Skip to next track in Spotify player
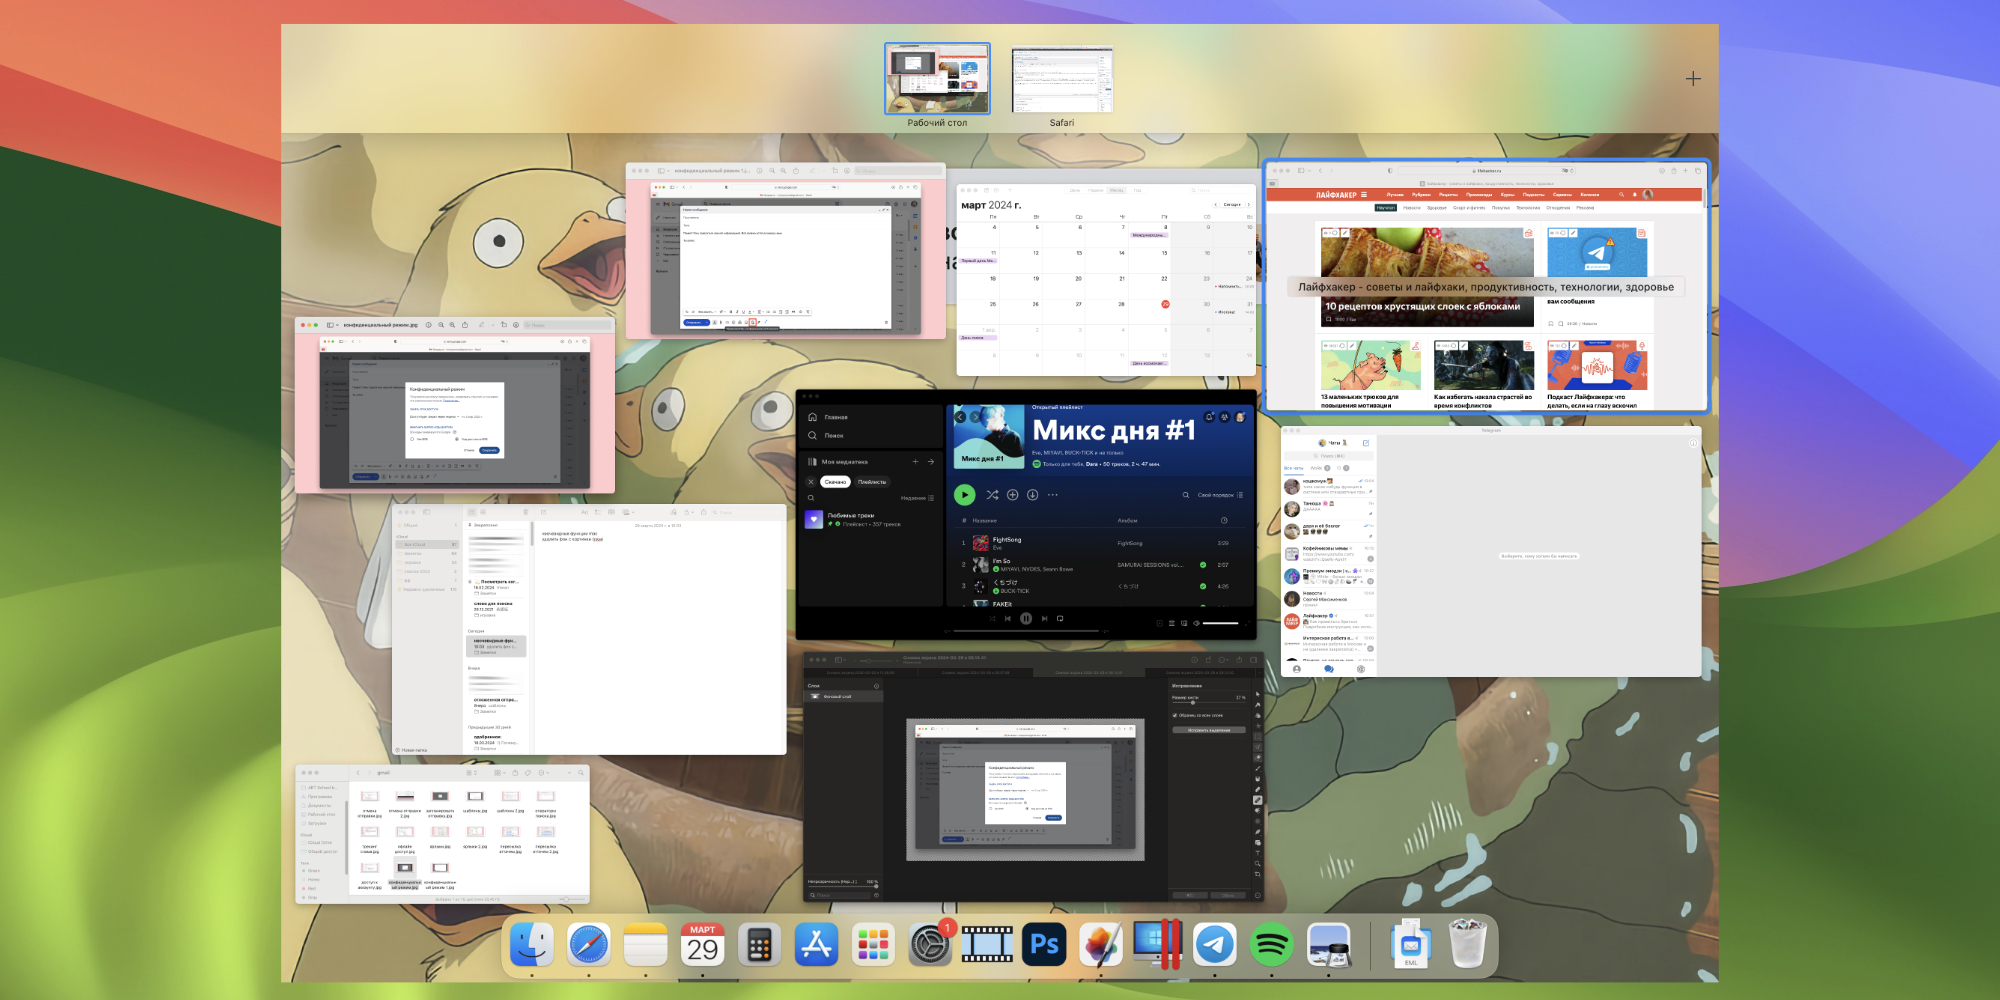 pyautogui.click(x=1044, y=618)
